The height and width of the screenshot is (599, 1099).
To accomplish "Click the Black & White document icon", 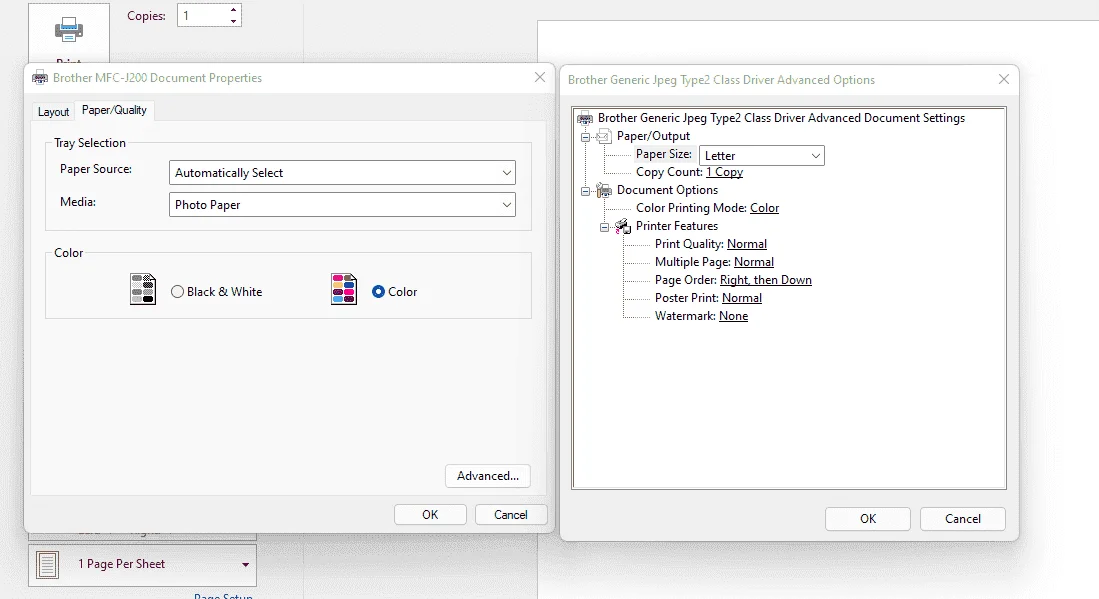I will [x=143, y=289].
